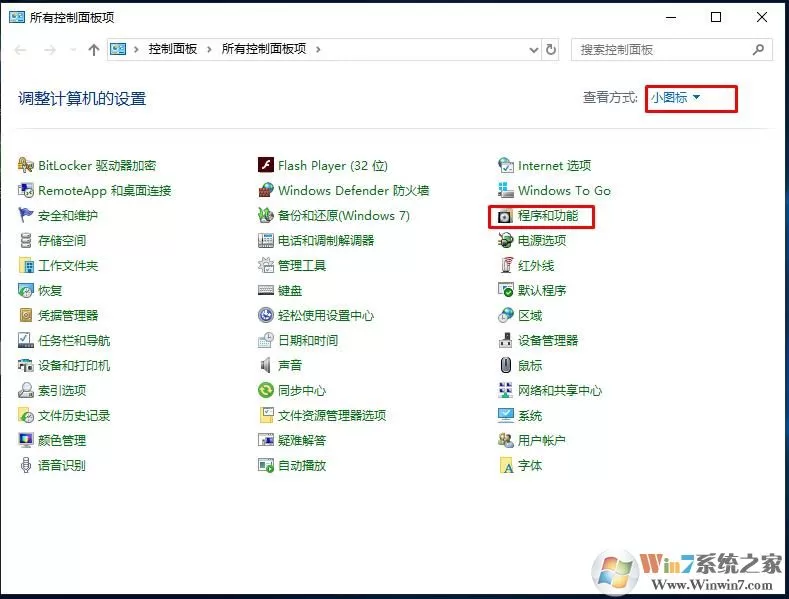Click the 声音 speaker icon
This screenshot has width=789, height=599.
266,365
